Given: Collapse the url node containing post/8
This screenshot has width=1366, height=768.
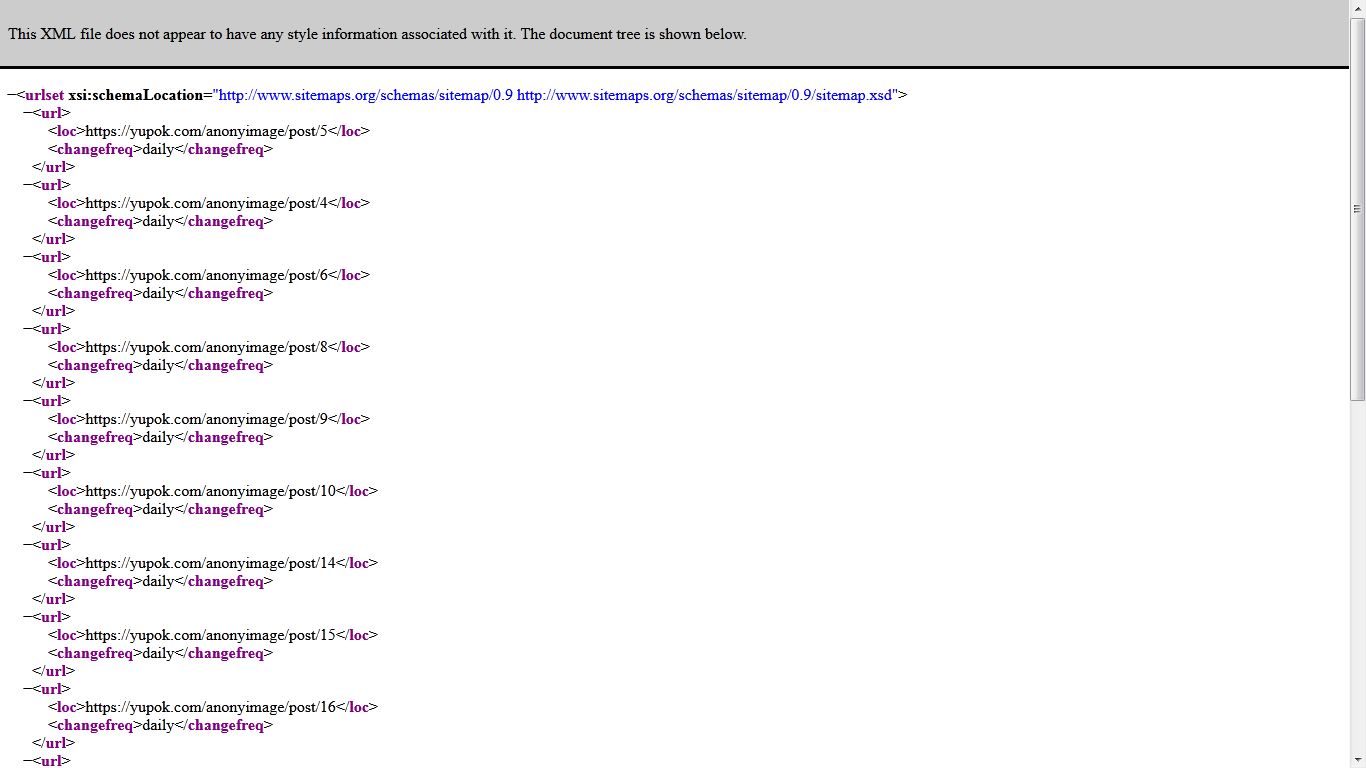Looking at the screenshot, I should point(28,329).
